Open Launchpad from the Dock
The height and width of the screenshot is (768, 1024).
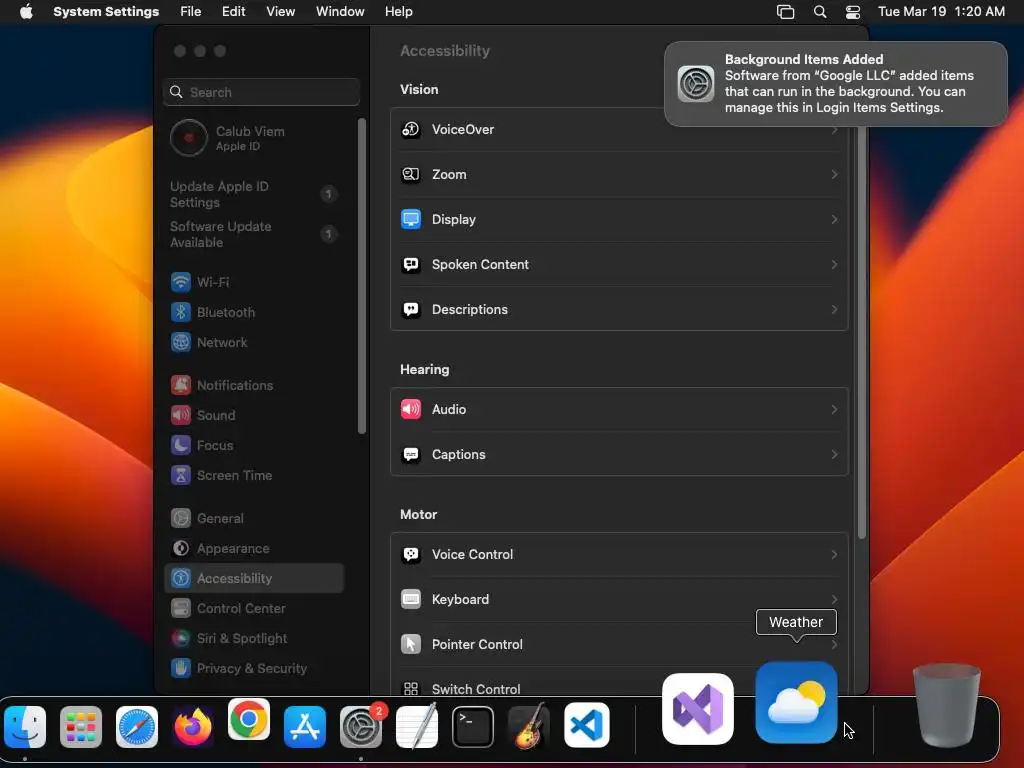pos(81,726)
